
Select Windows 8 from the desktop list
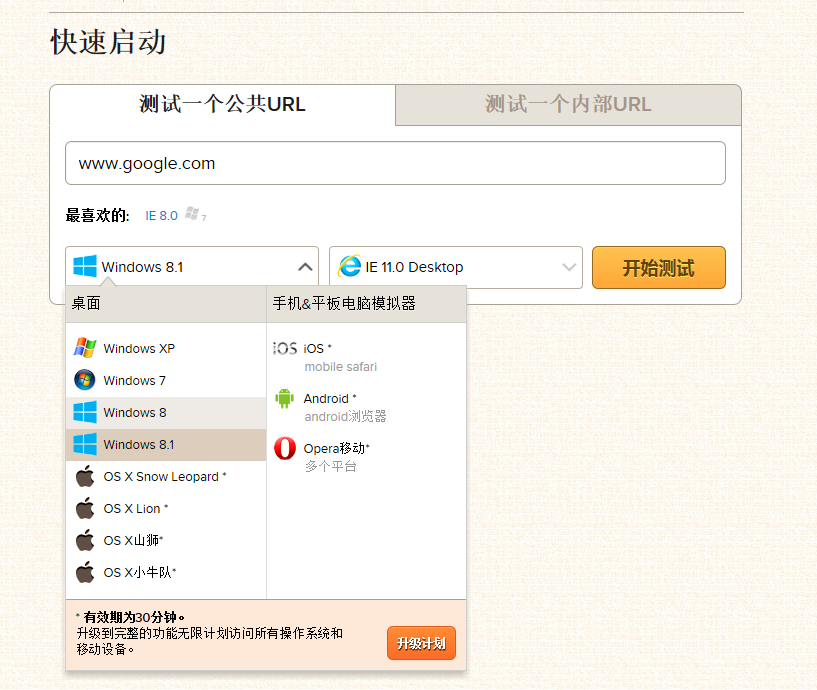tap(166, 413)
